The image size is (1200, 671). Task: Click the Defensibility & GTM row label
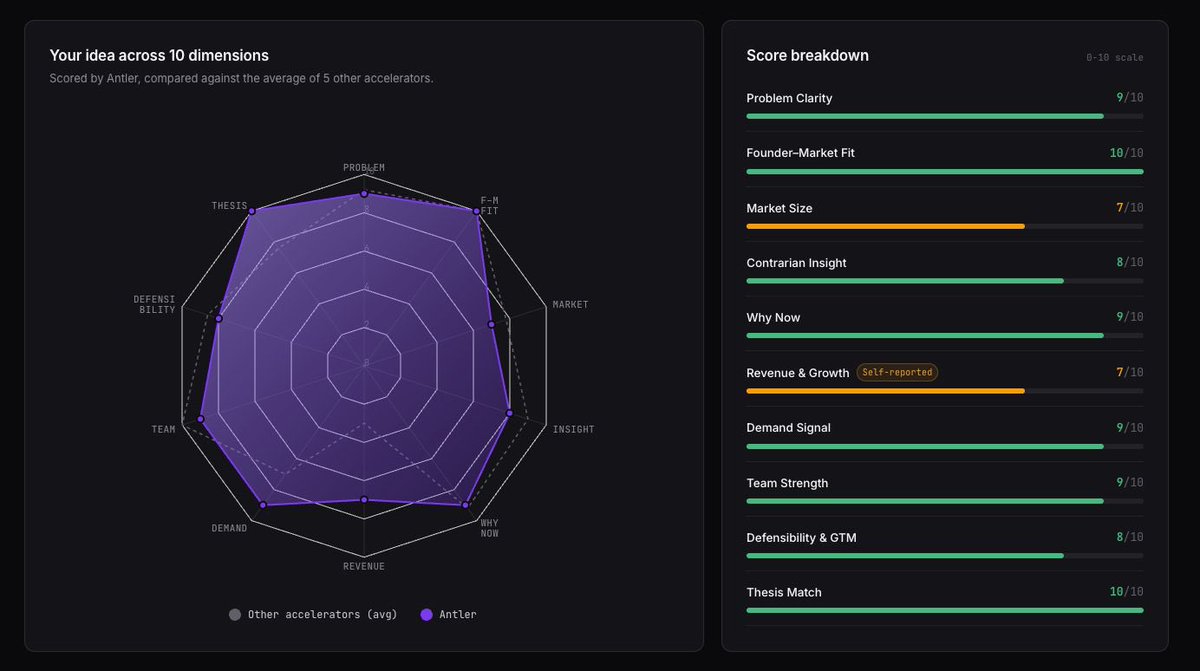coord(801,538)
